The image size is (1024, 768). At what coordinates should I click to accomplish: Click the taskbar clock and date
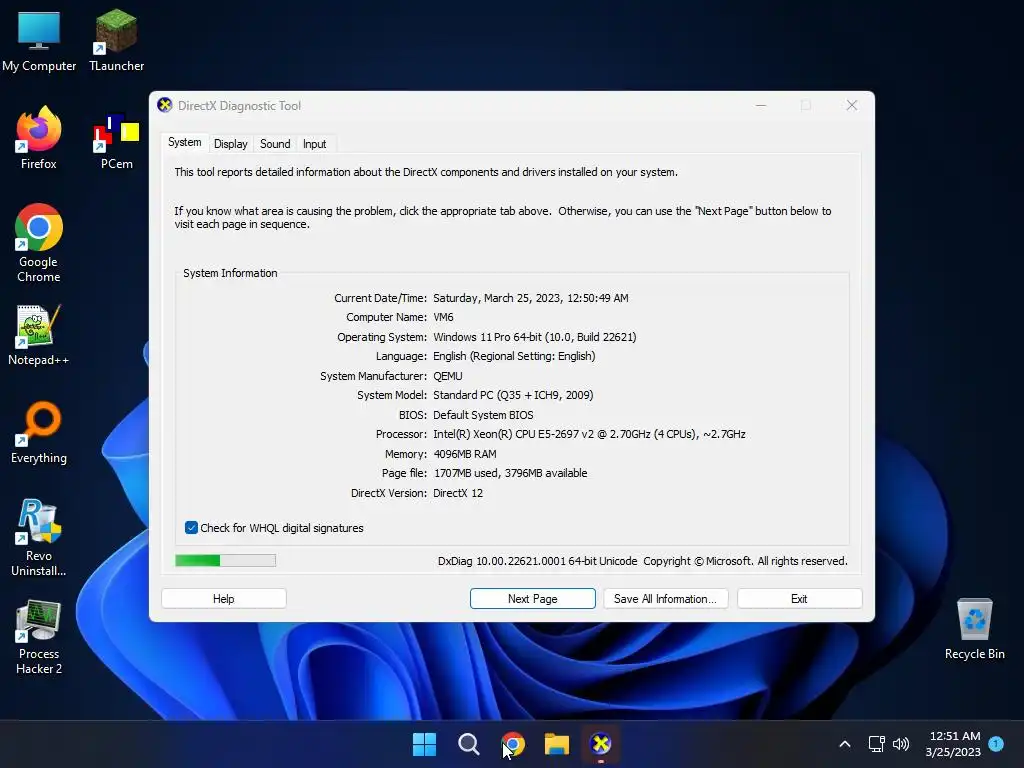pyautogui.click(x=953, y=744)
